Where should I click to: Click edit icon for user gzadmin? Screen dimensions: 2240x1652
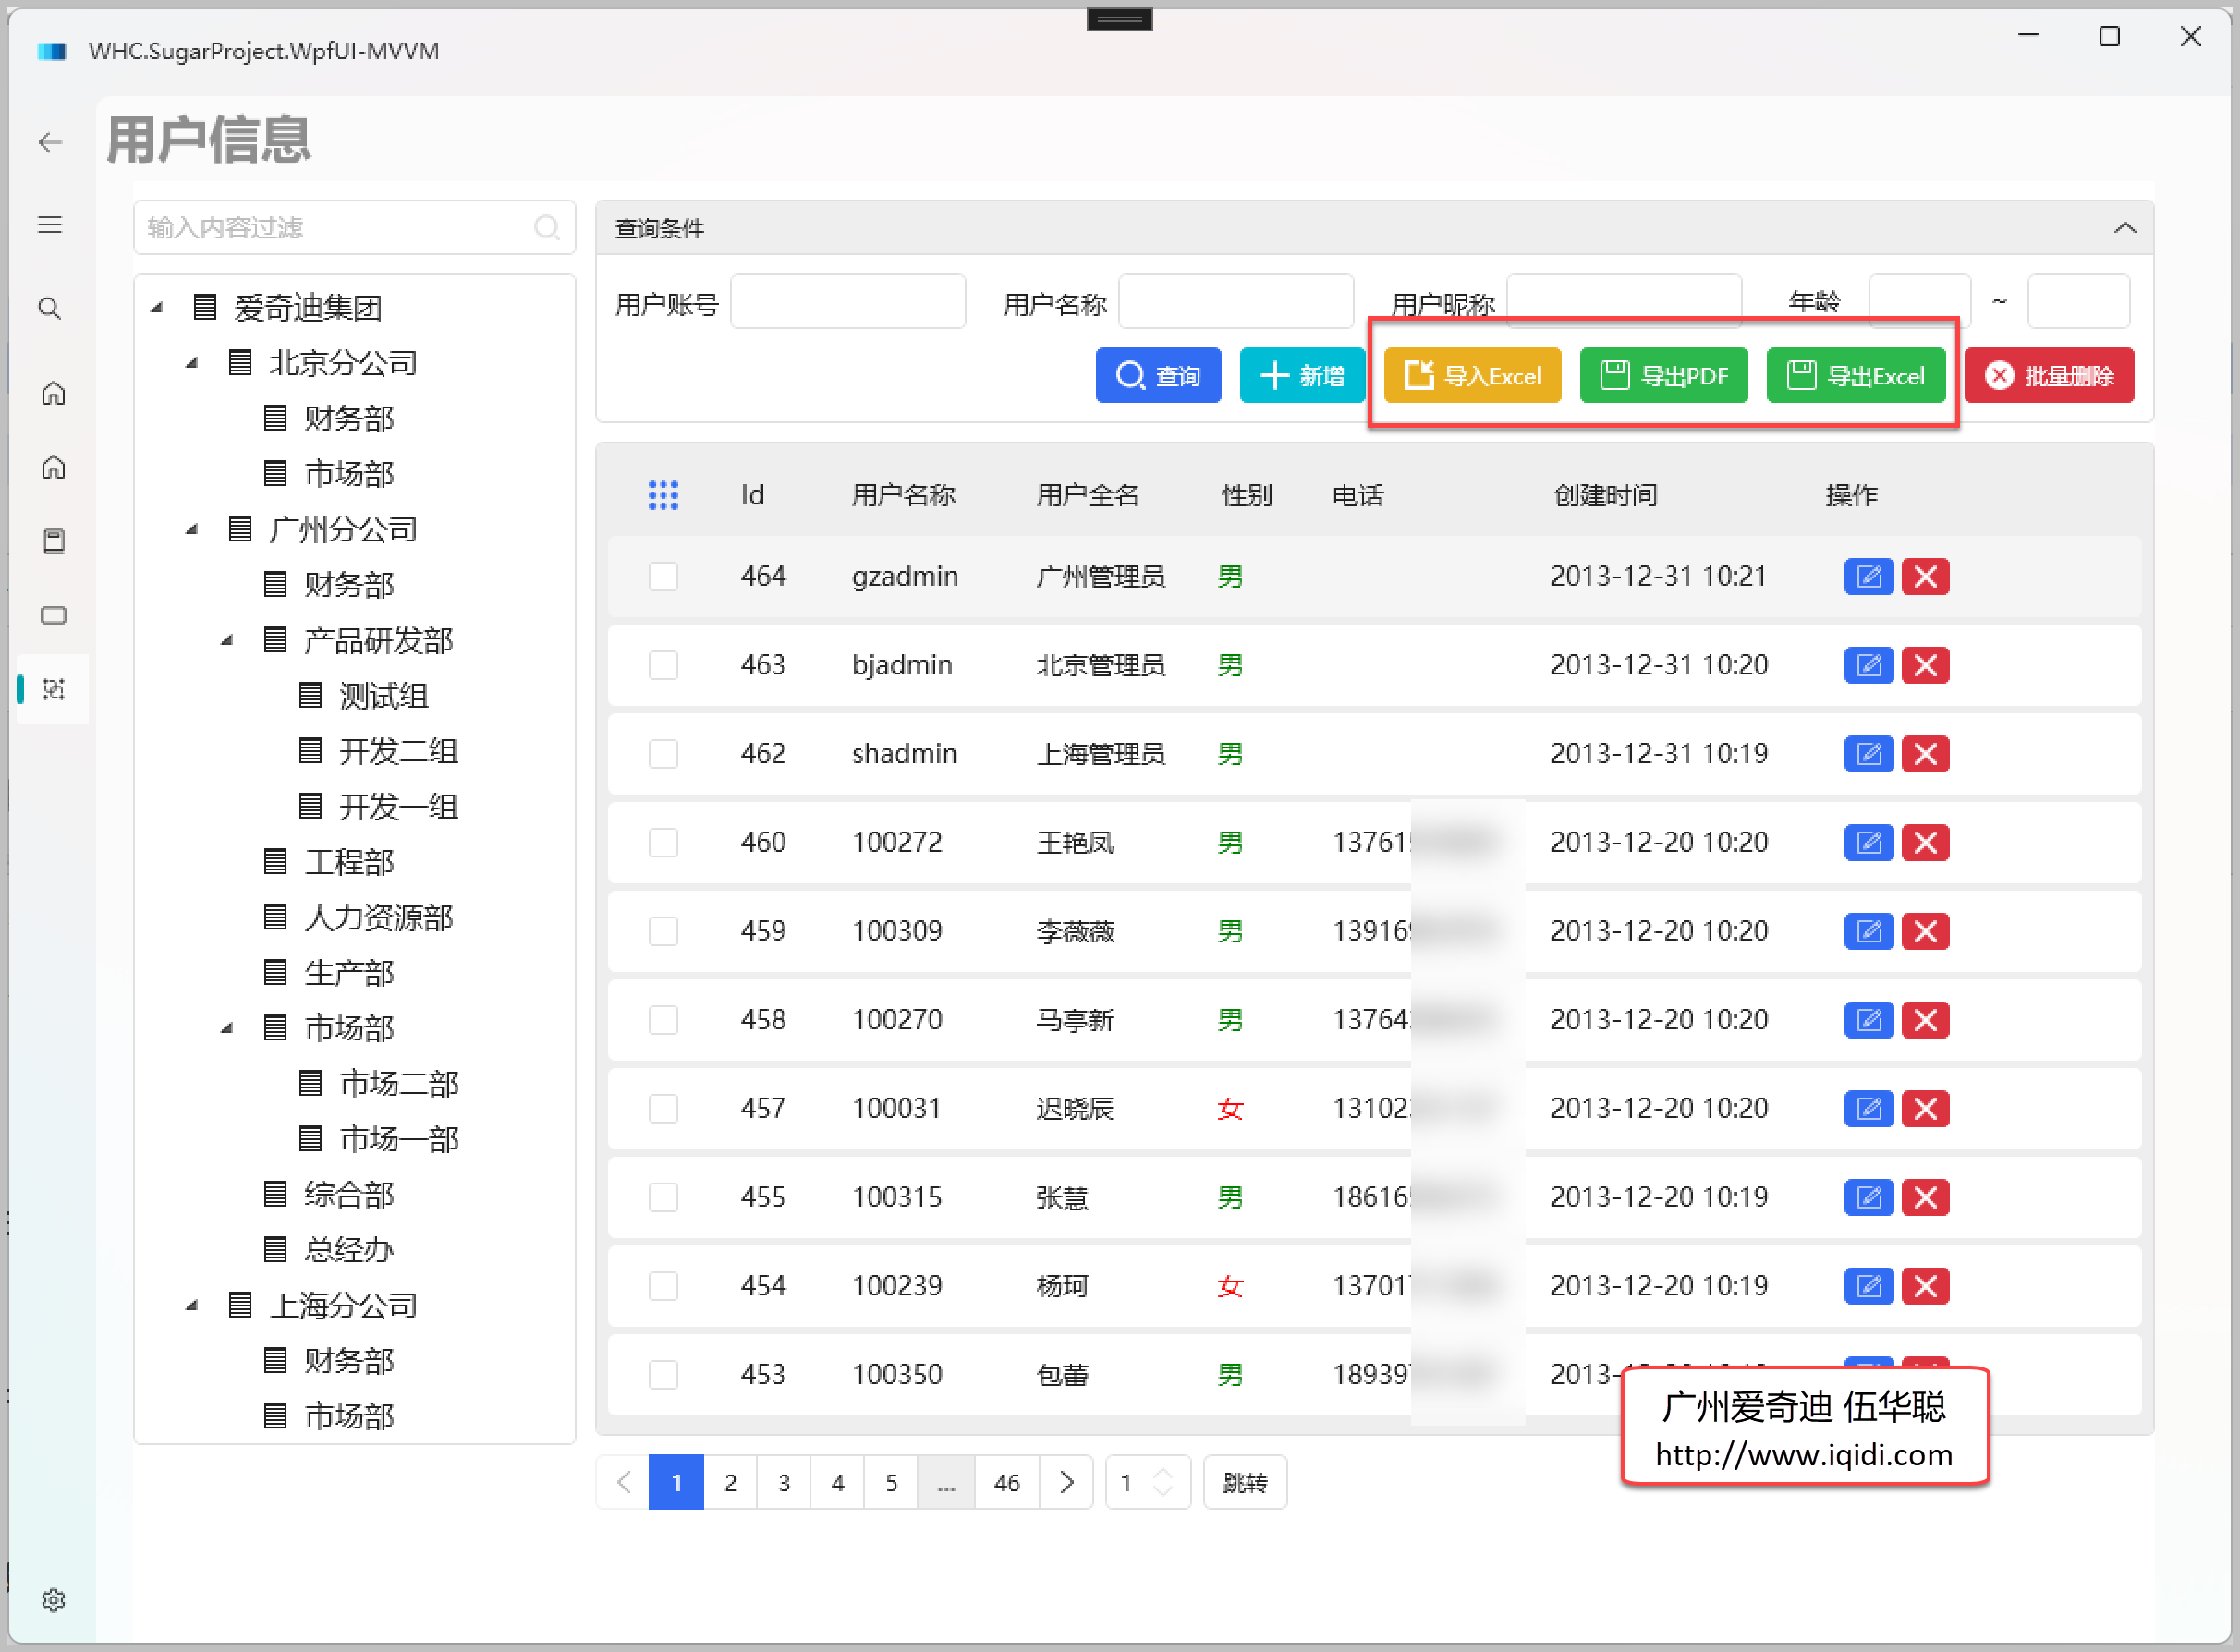(x=1868, y=576)
